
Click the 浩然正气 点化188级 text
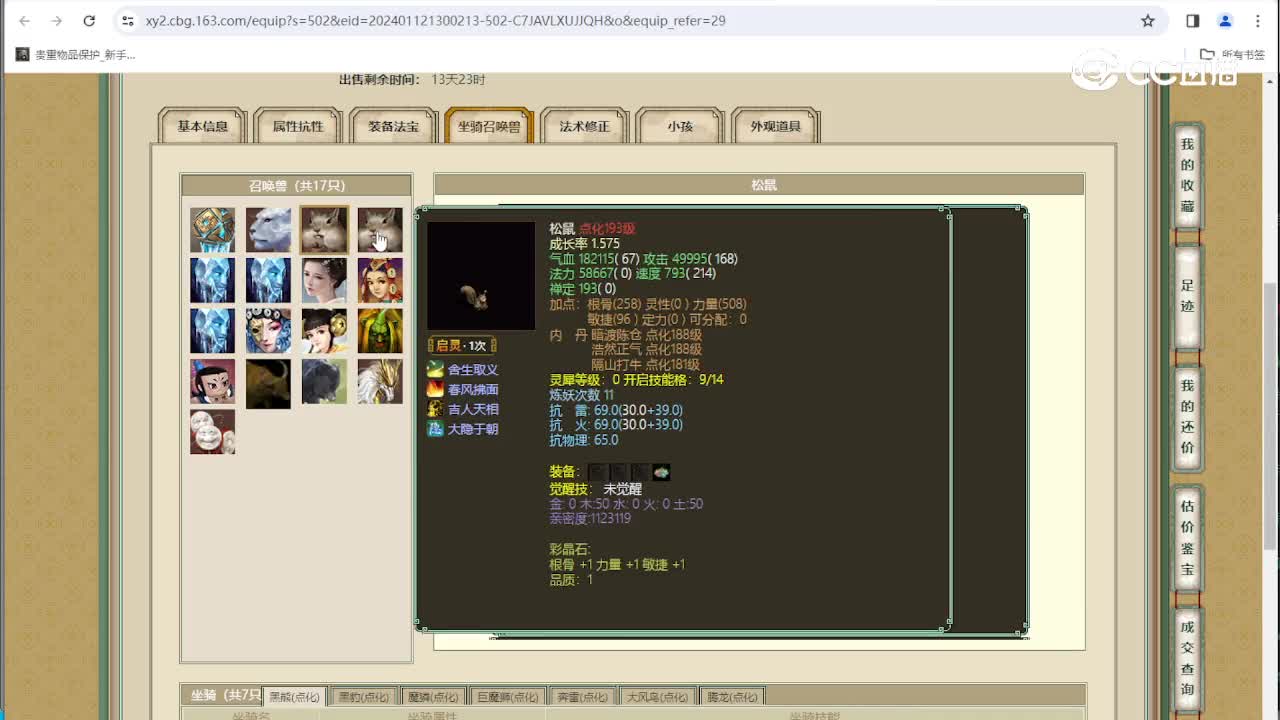point(646,349)
